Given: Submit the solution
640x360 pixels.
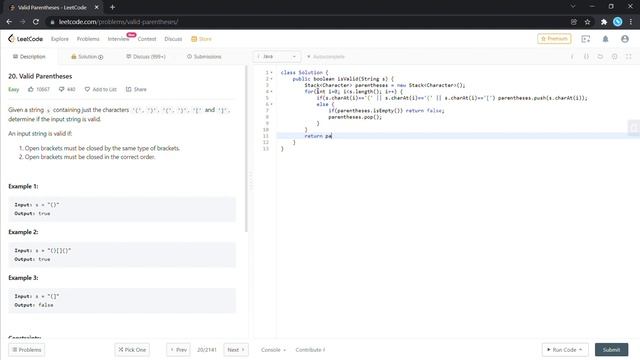Looking at the screenshot, I should pyautogui.click(x=611, y=350).
